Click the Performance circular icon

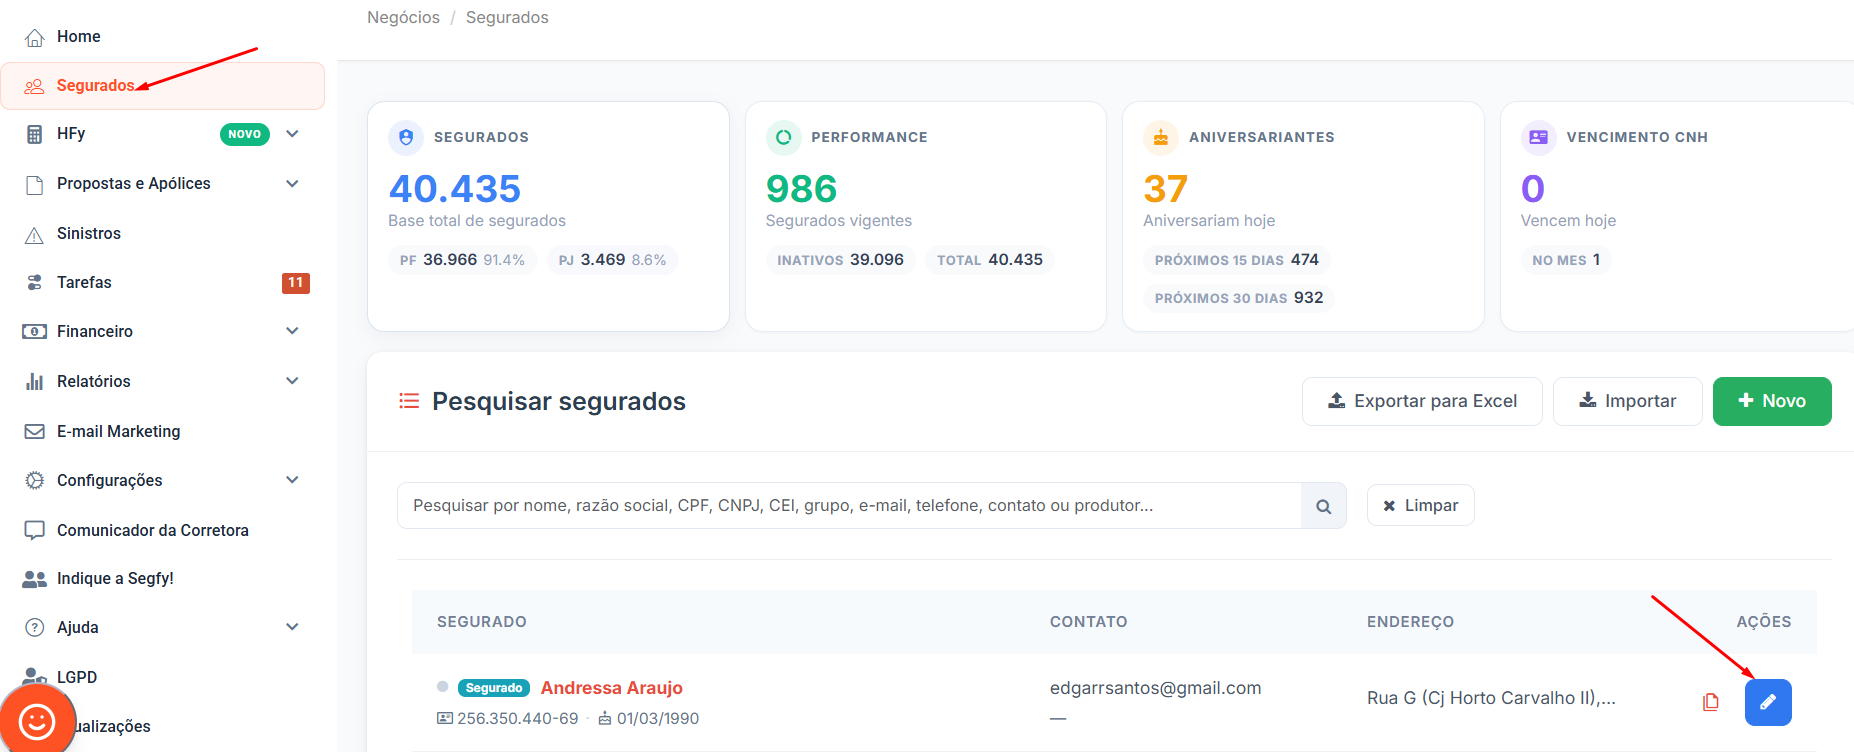pos(783,137)
